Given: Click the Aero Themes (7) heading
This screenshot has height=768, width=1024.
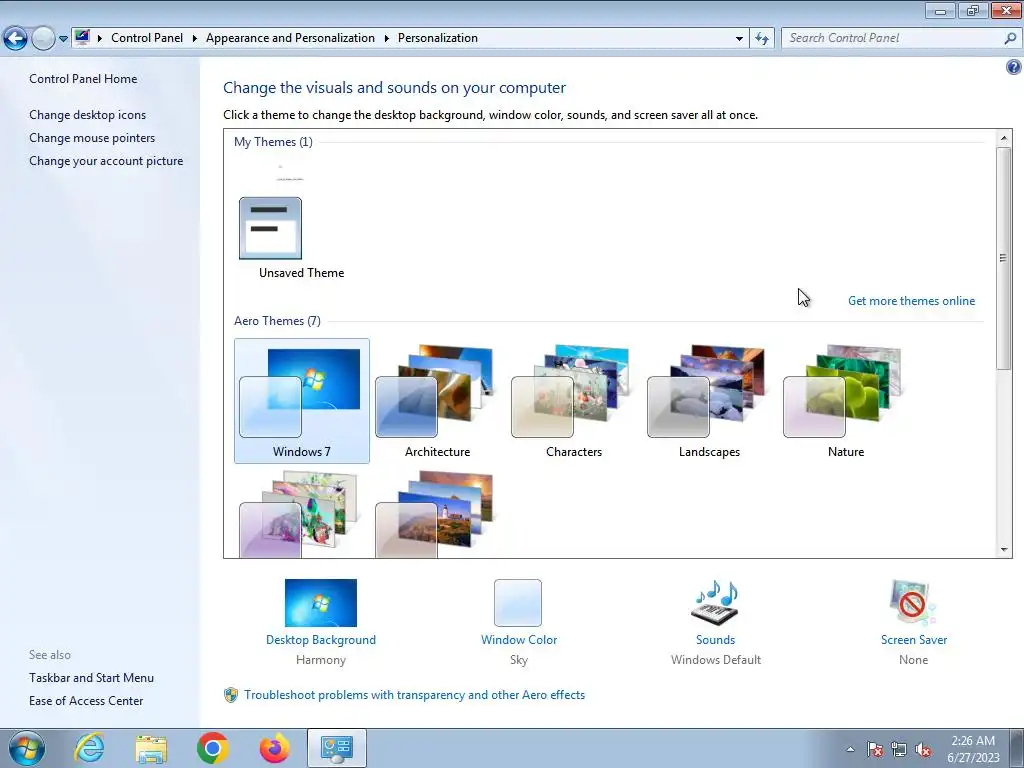Looking at the screenshot, I should [277, 321].
